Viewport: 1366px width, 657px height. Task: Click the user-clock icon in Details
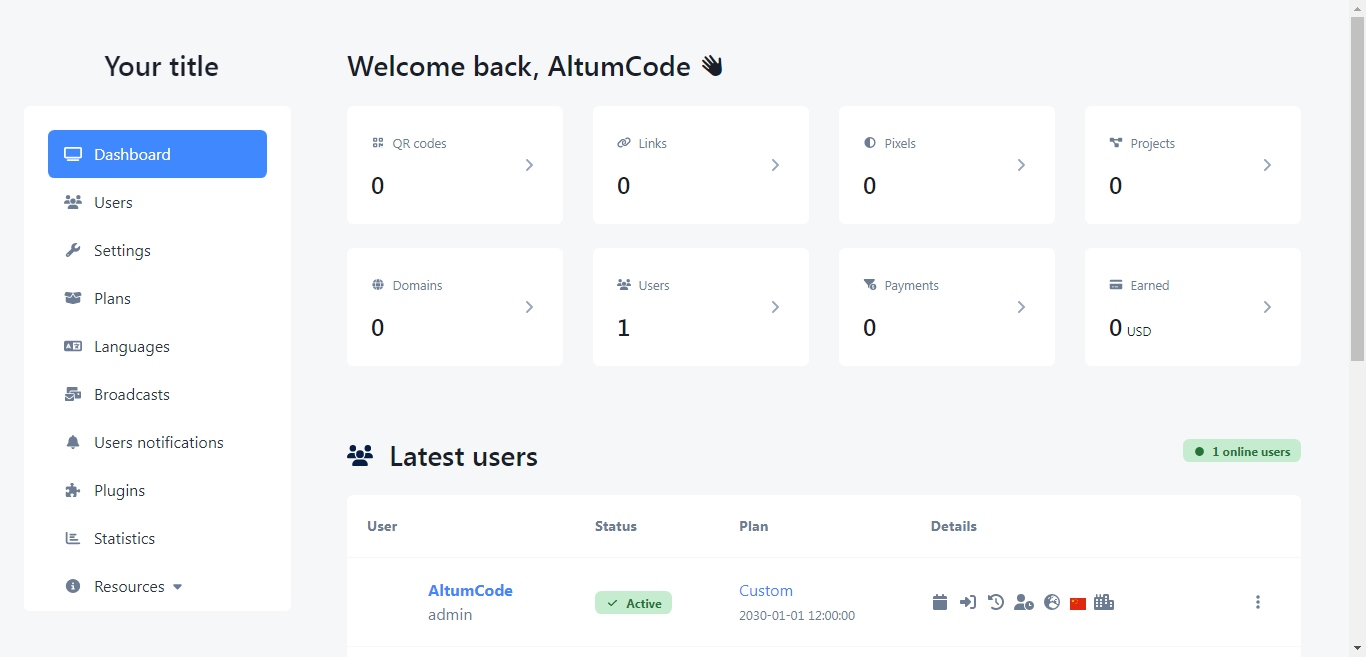click(x=1023, y=602)
